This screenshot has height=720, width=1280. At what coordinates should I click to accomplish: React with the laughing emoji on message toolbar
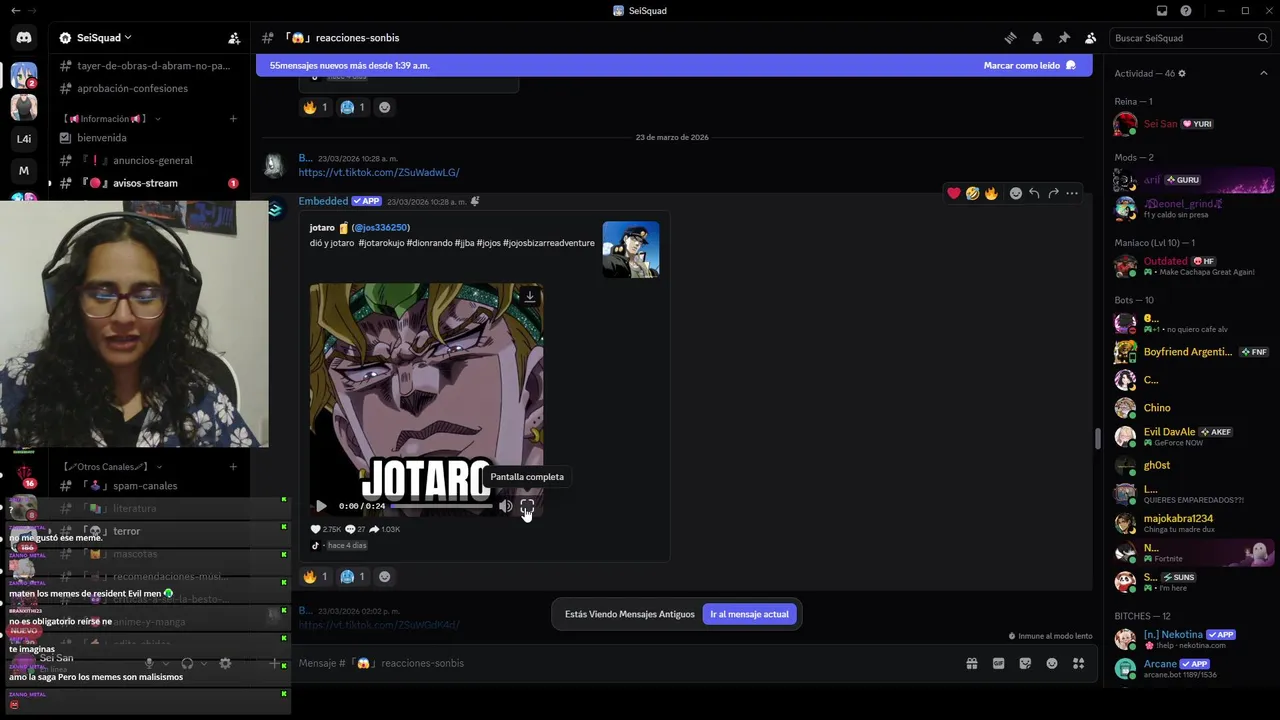tap(972, 193)
